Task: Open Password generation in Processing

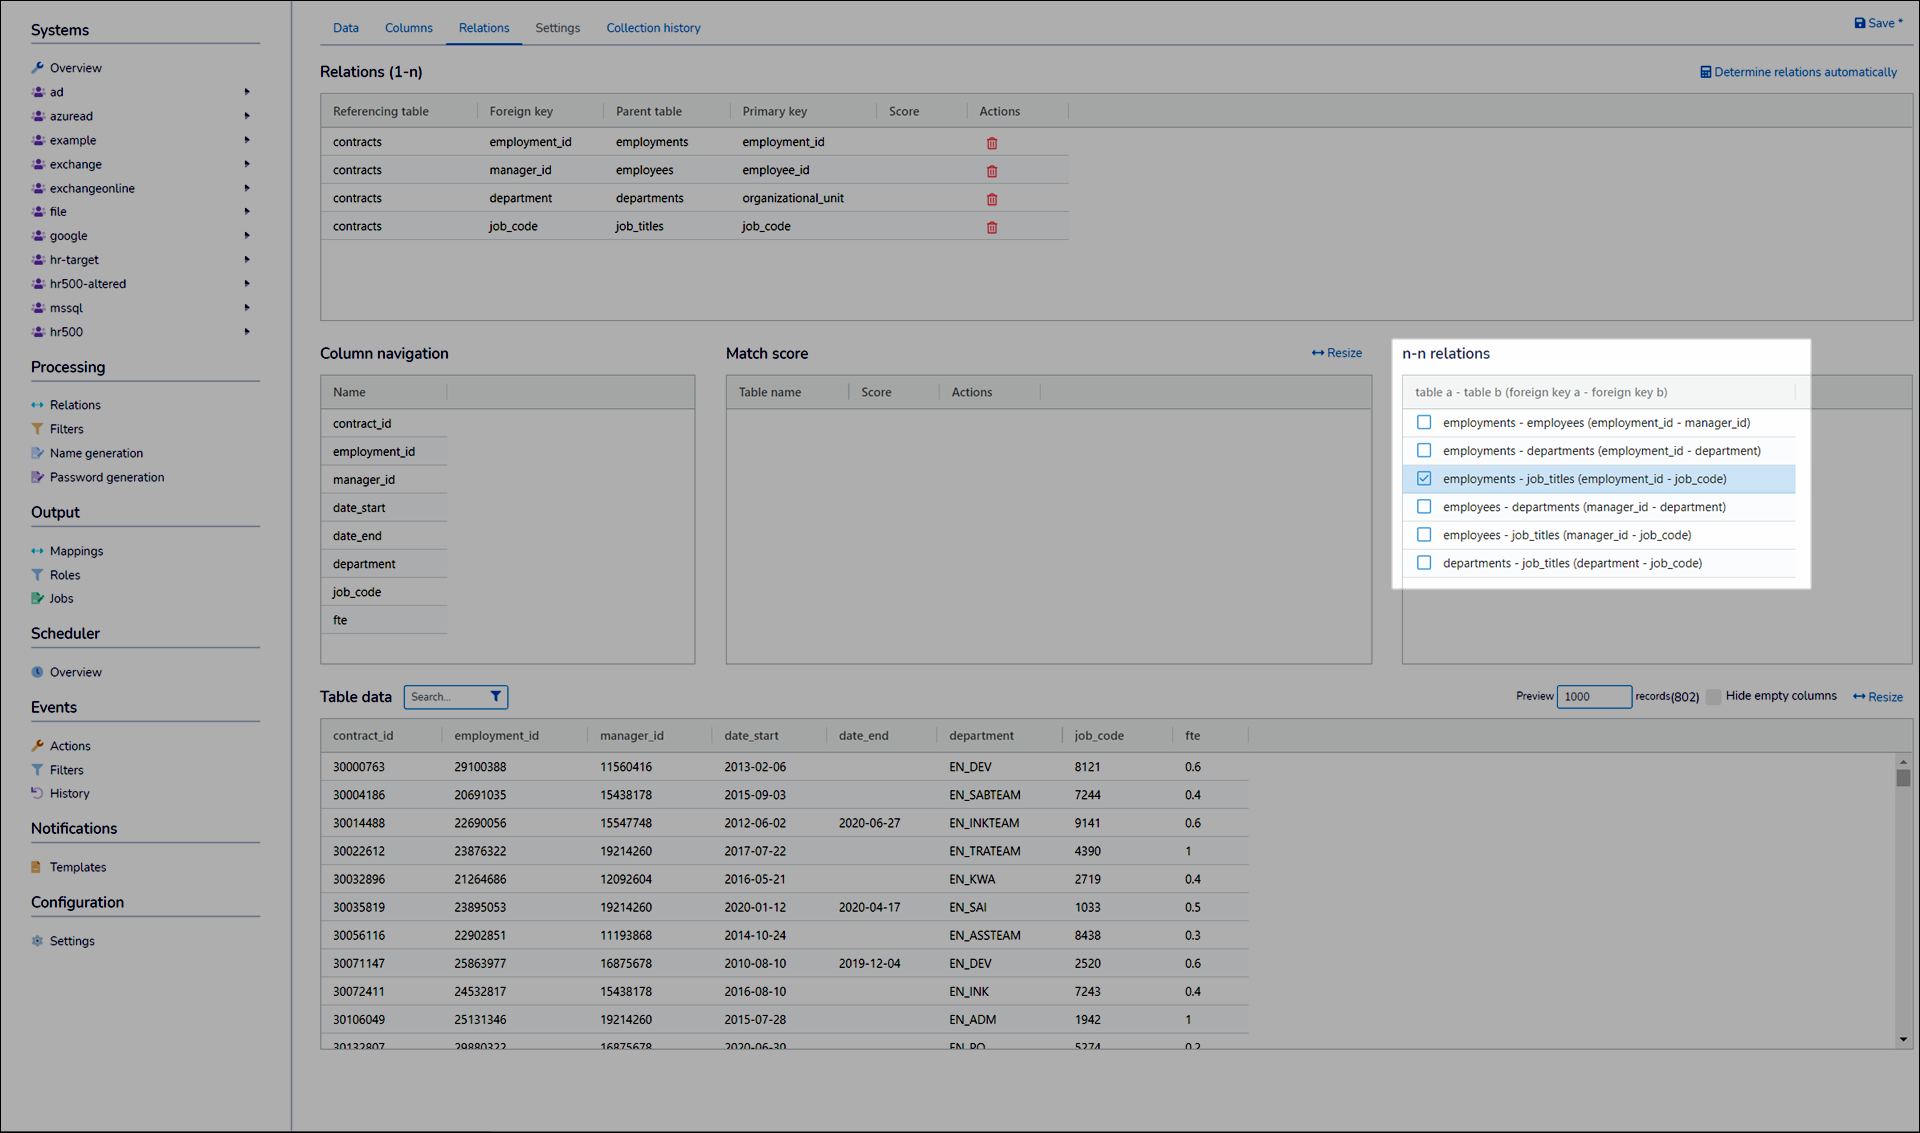Action: click(x=106, y=477)
